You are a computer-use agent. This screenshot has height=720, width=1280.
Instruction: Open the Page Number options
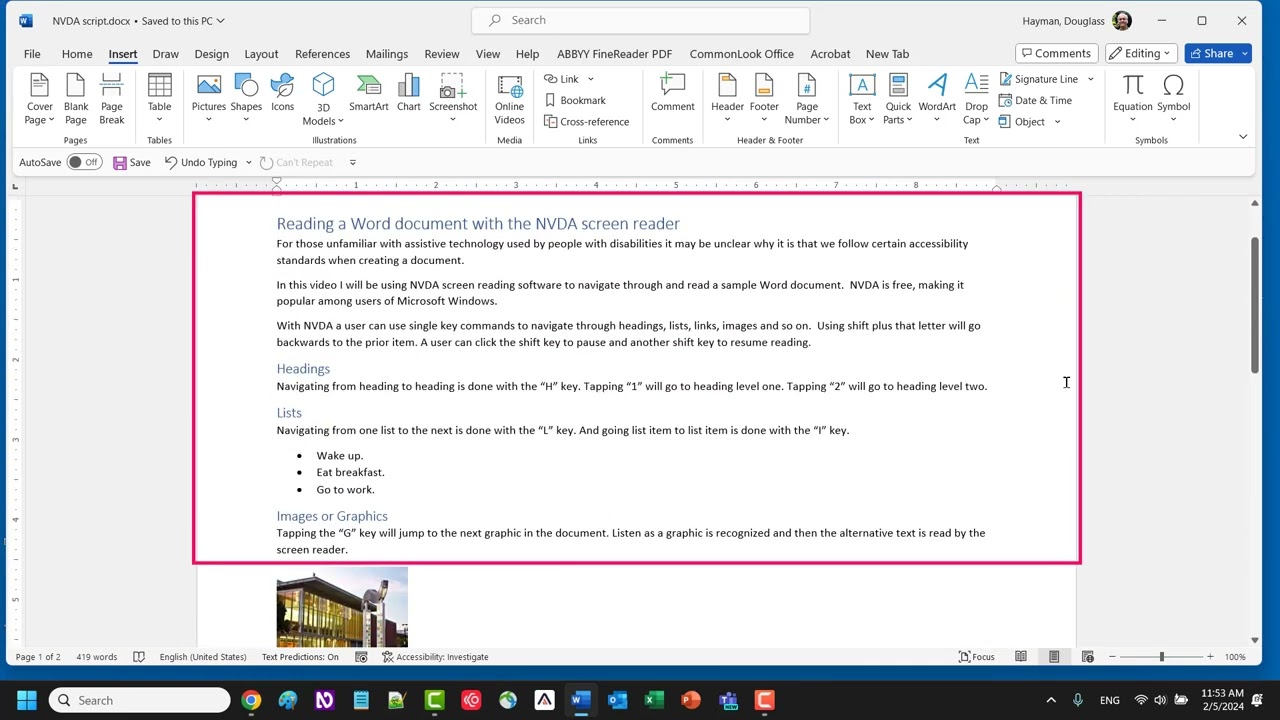pos(807,99)
